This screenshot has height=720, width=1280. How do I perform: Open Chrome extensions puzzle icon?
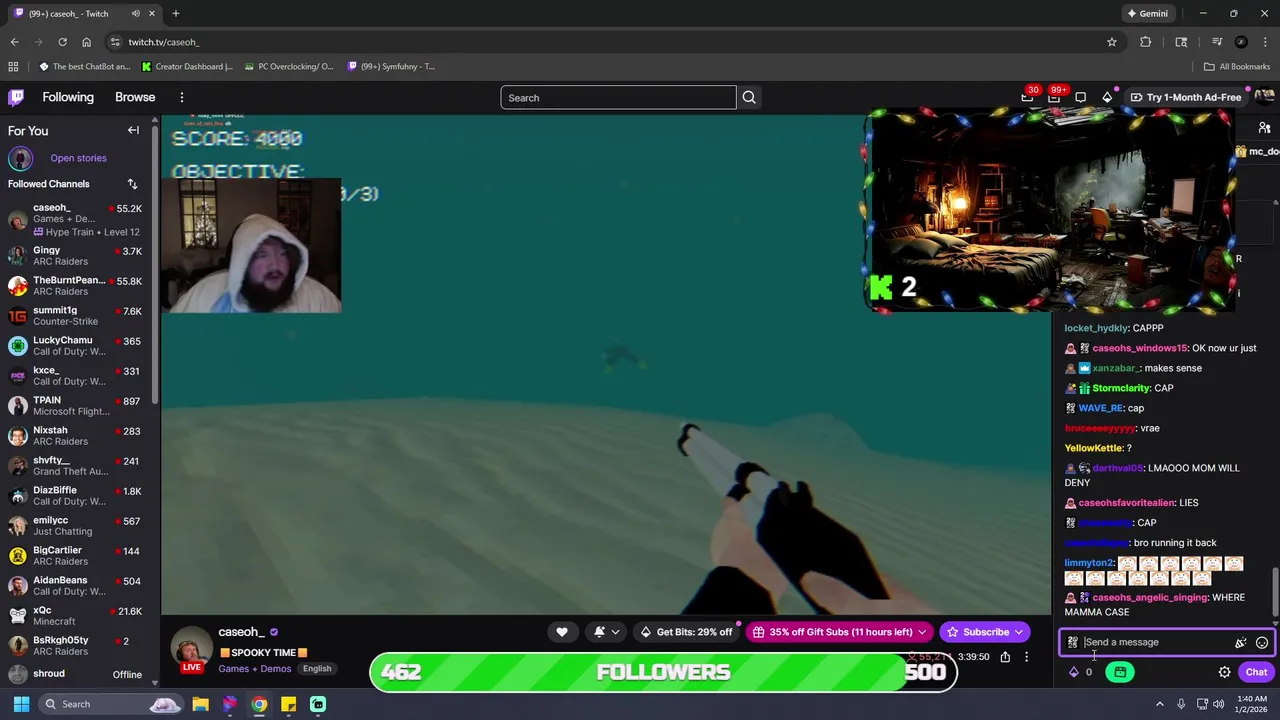coord(1146,42)
